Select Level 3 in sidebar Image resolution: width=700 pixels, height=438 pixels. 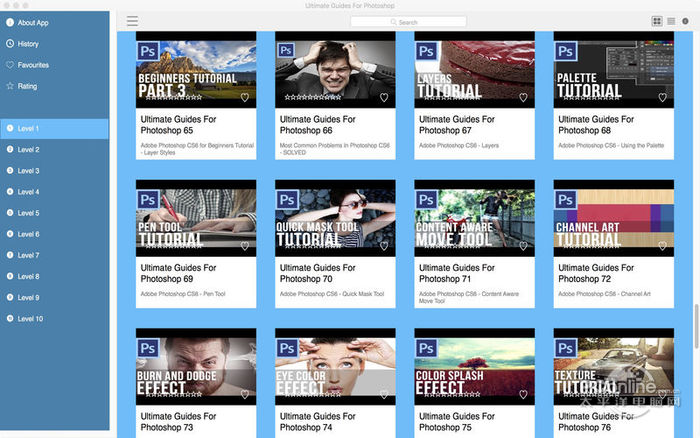click(54, 171)
